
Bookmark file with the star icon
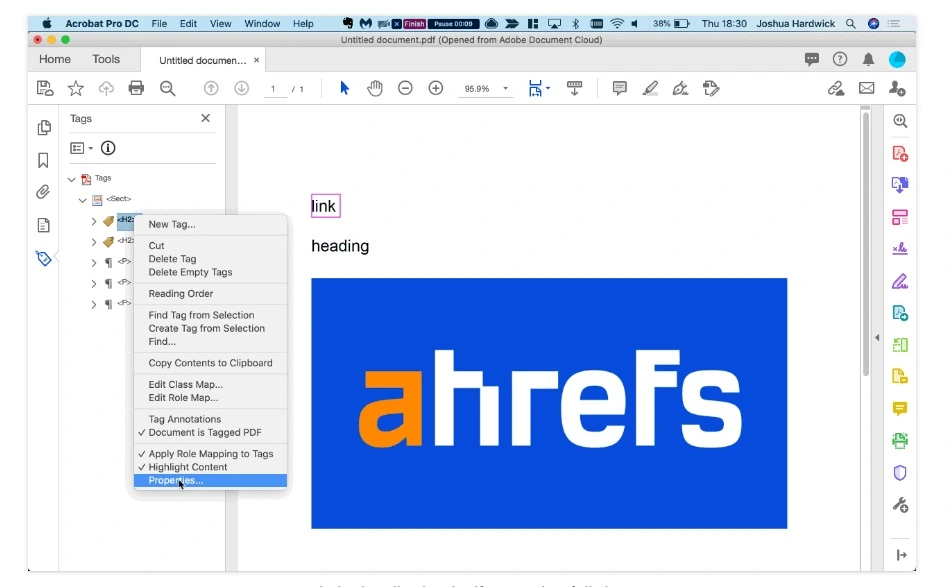pos(76,88)
